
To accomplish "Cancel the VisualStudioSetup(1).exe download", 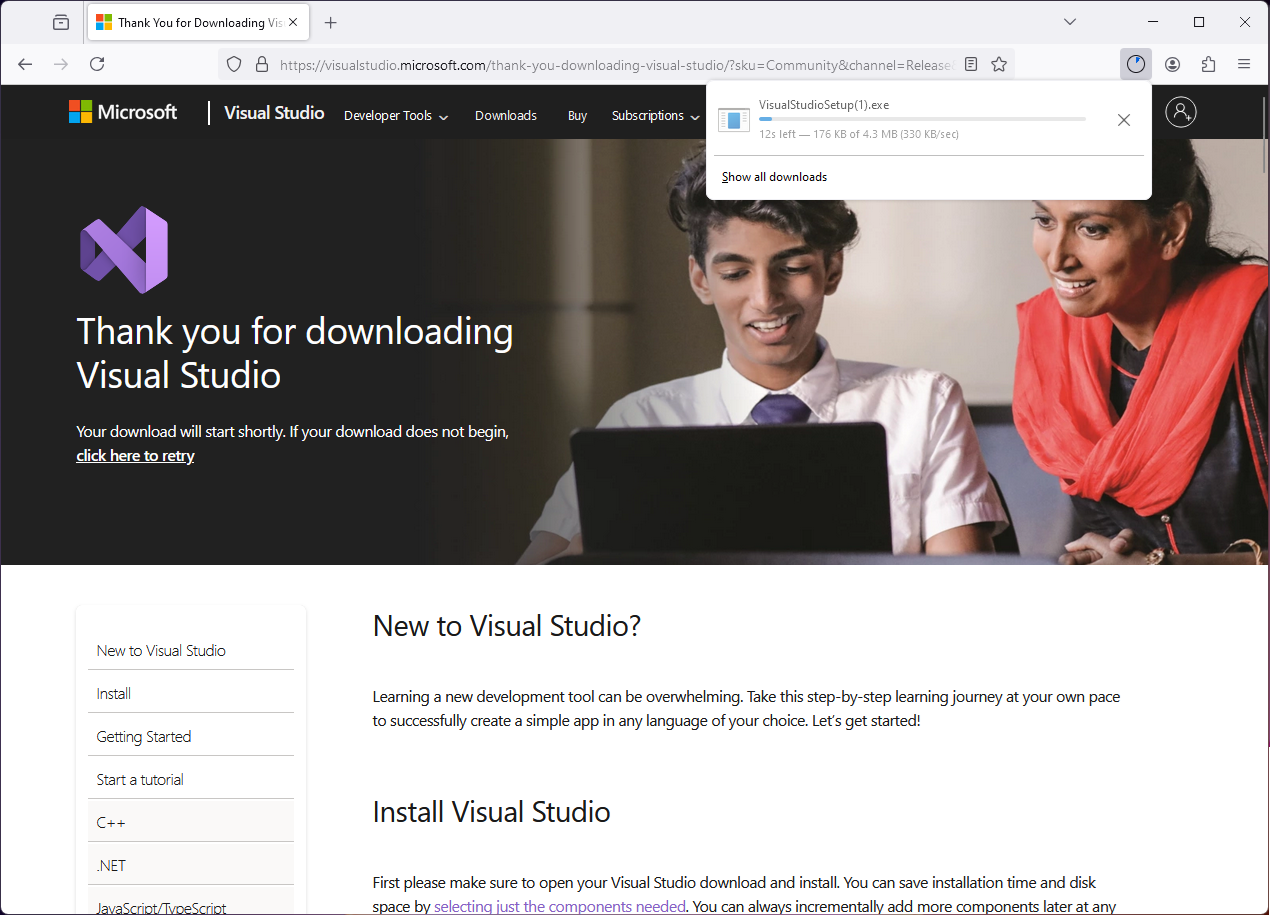I will click(1123, 120).
